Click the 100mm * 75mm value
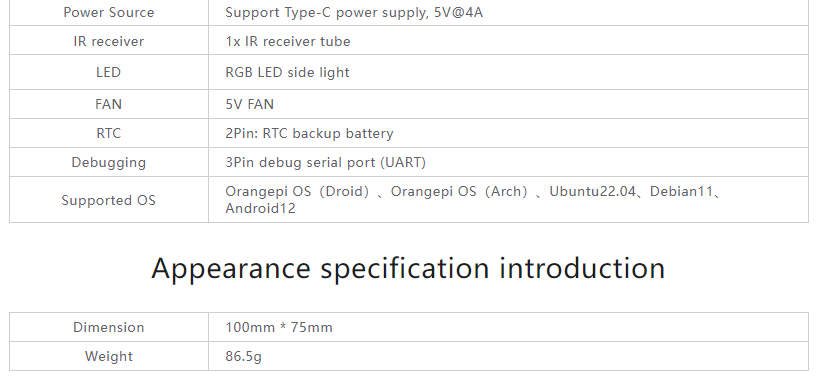 (x=279, y=327)
